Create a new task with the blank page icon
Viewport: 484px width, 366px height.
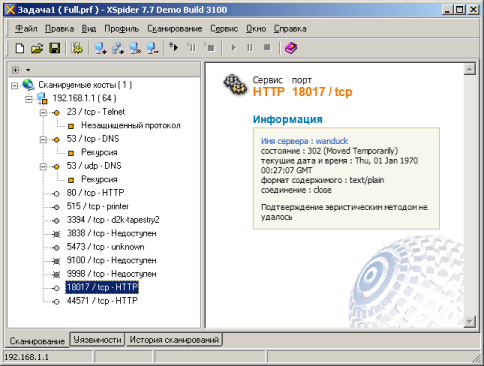[20, 48]
